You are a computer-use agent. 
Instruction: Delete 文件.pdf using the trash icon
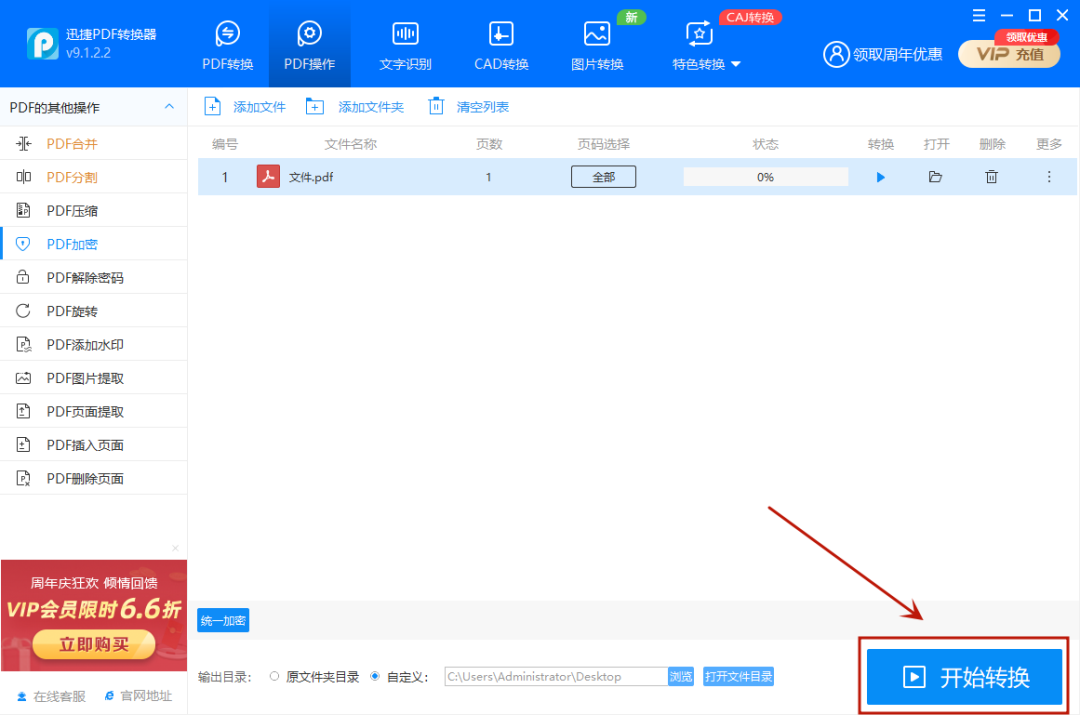click(991, 177)
